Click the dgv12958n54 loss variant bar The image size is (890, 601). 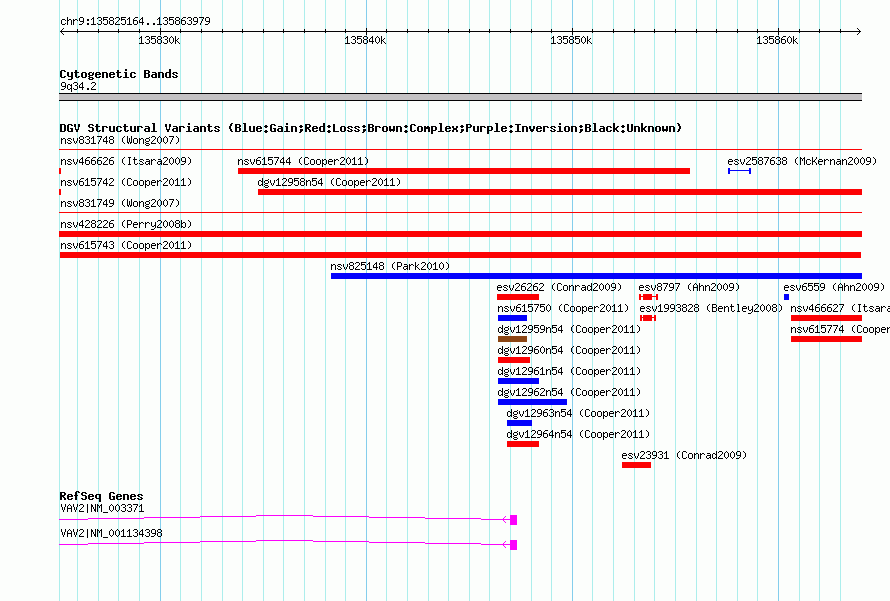point(560,192)
